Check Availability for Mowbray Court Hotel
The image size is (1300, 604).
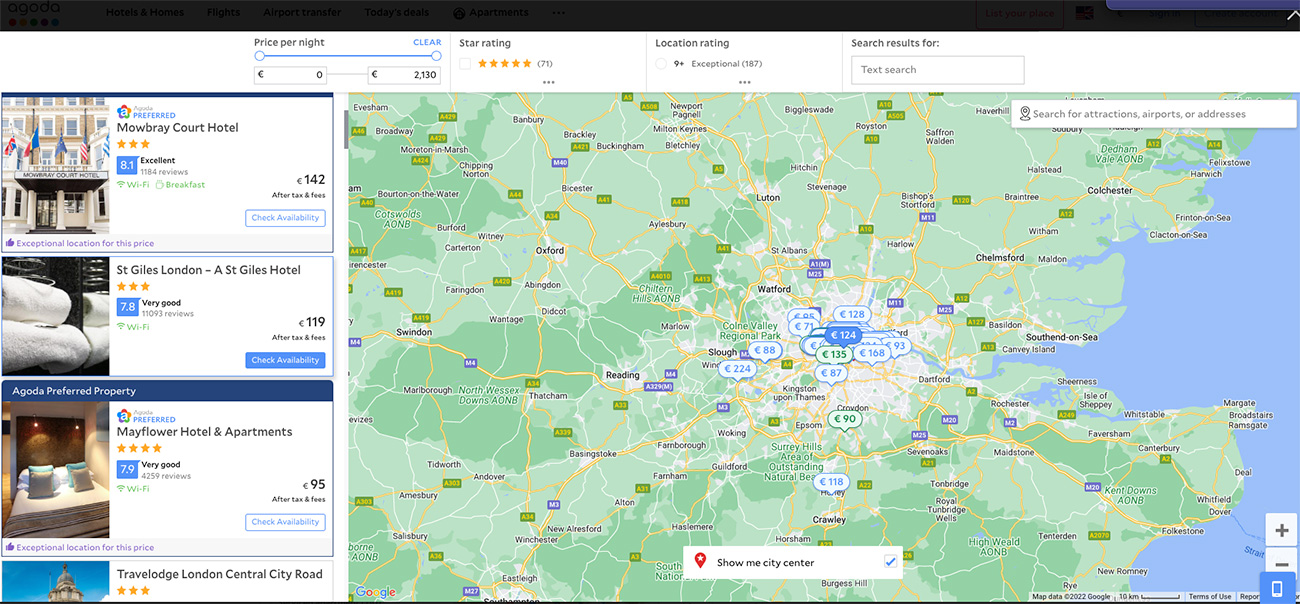285,218
